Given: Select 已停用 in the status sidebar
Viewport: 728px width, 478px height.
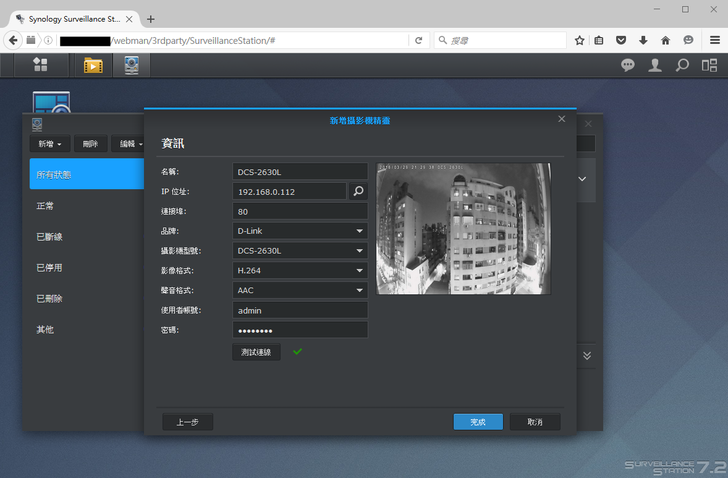Looking at the screenshot, I should tap(50, 267).
